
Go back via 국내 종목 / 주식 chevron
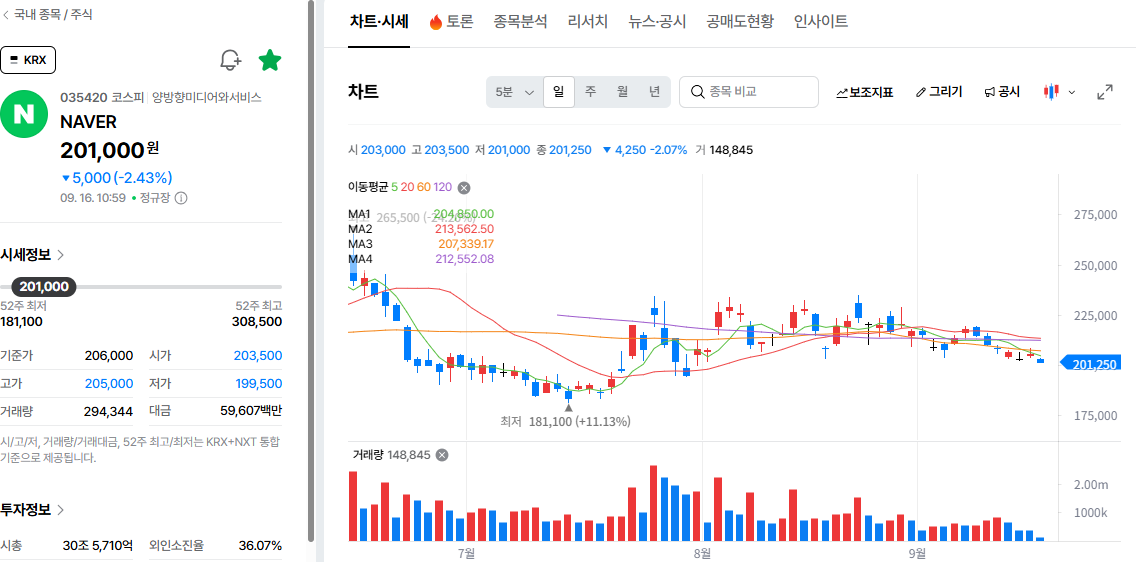pos(7,14)
